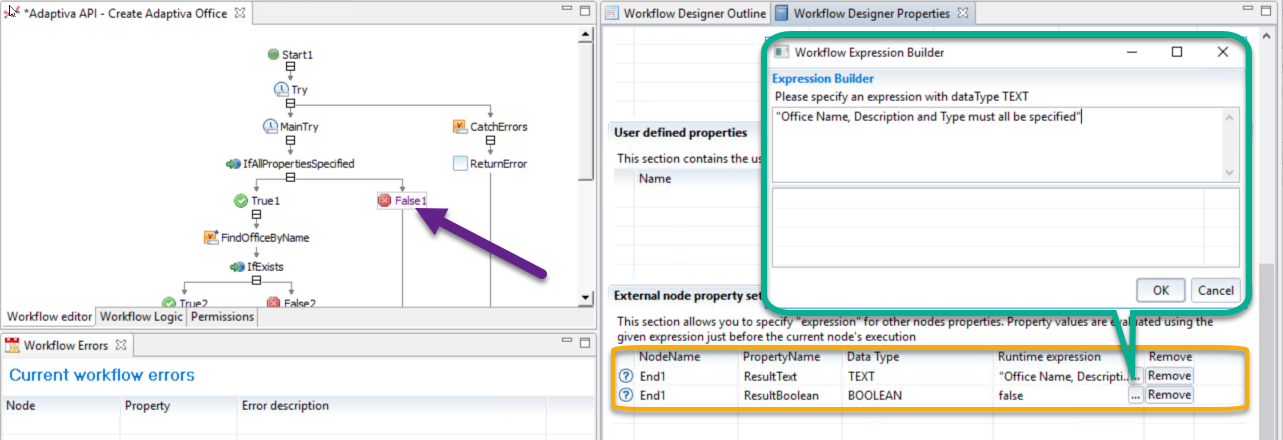Open expression editor for ResultBoolean row

pos(1135,395)
